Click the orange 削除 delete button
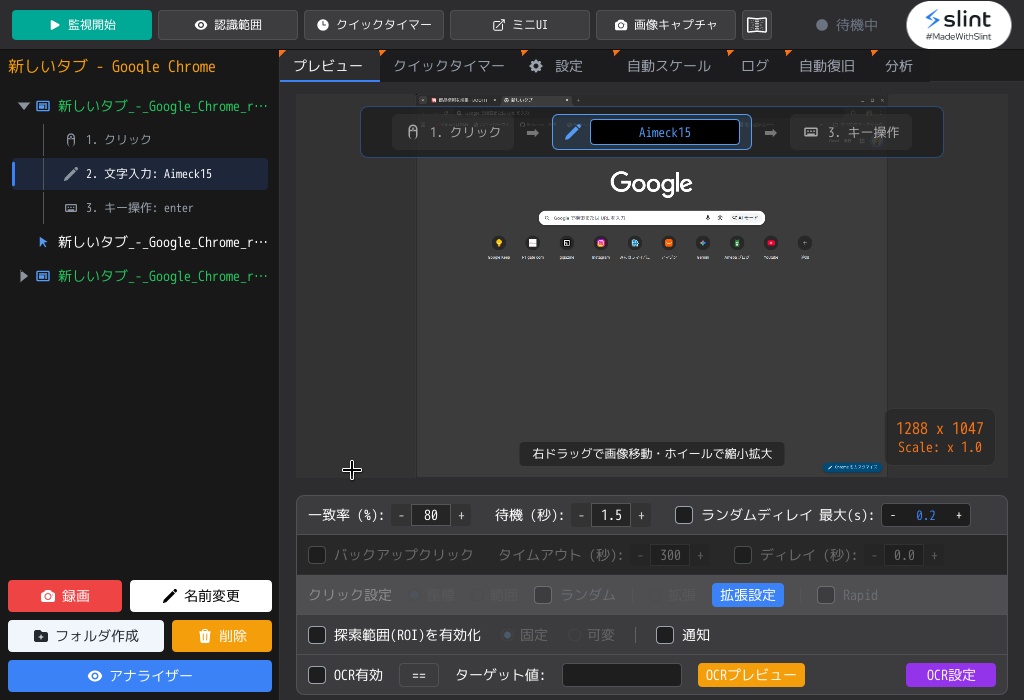This screenshot has height=700, width=1024. 222,636
